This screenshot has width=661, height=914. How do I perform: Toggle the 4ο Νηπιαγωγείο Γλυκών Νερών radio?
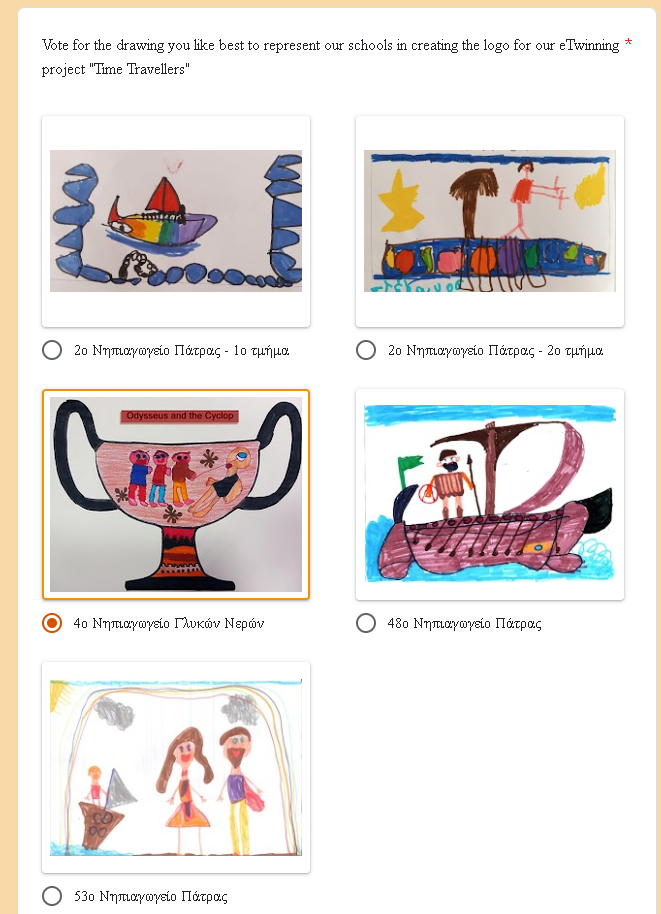pyautogui.click(x=52, y=623)
